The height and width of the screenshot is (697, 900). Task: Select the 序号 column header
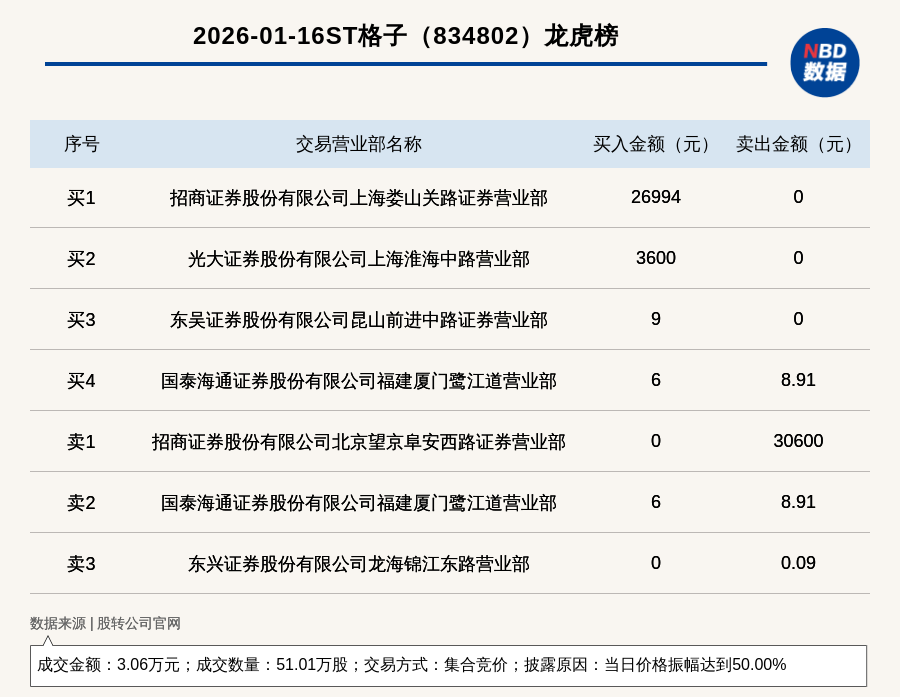(x=81, y=144)
